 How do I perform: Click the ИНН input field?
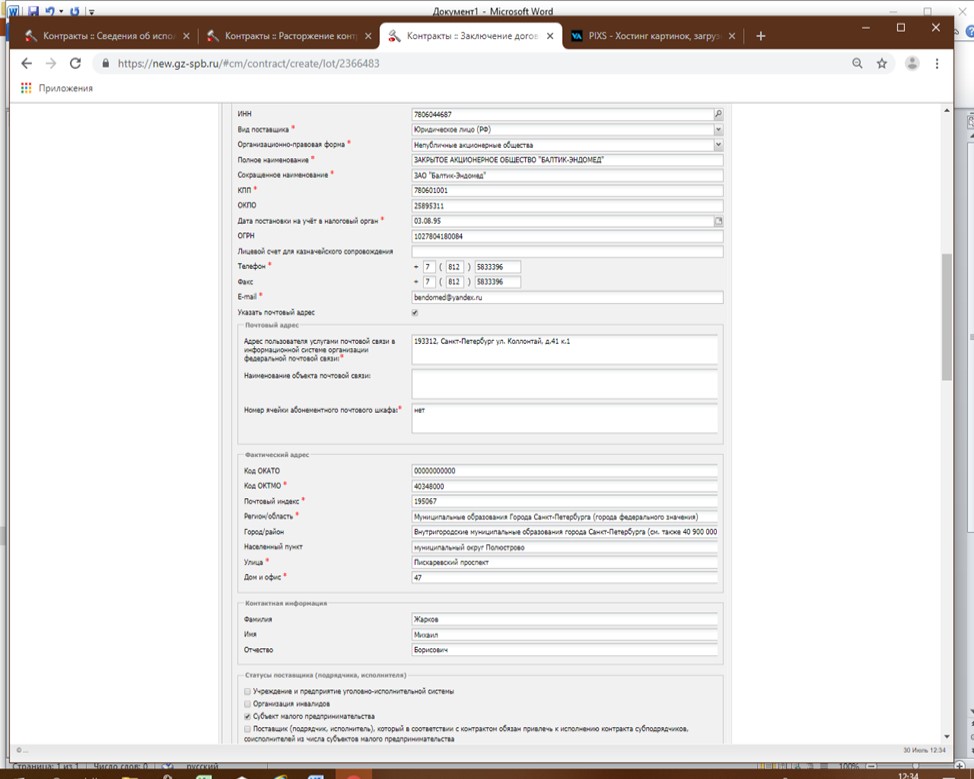click(x=563, y=114)
